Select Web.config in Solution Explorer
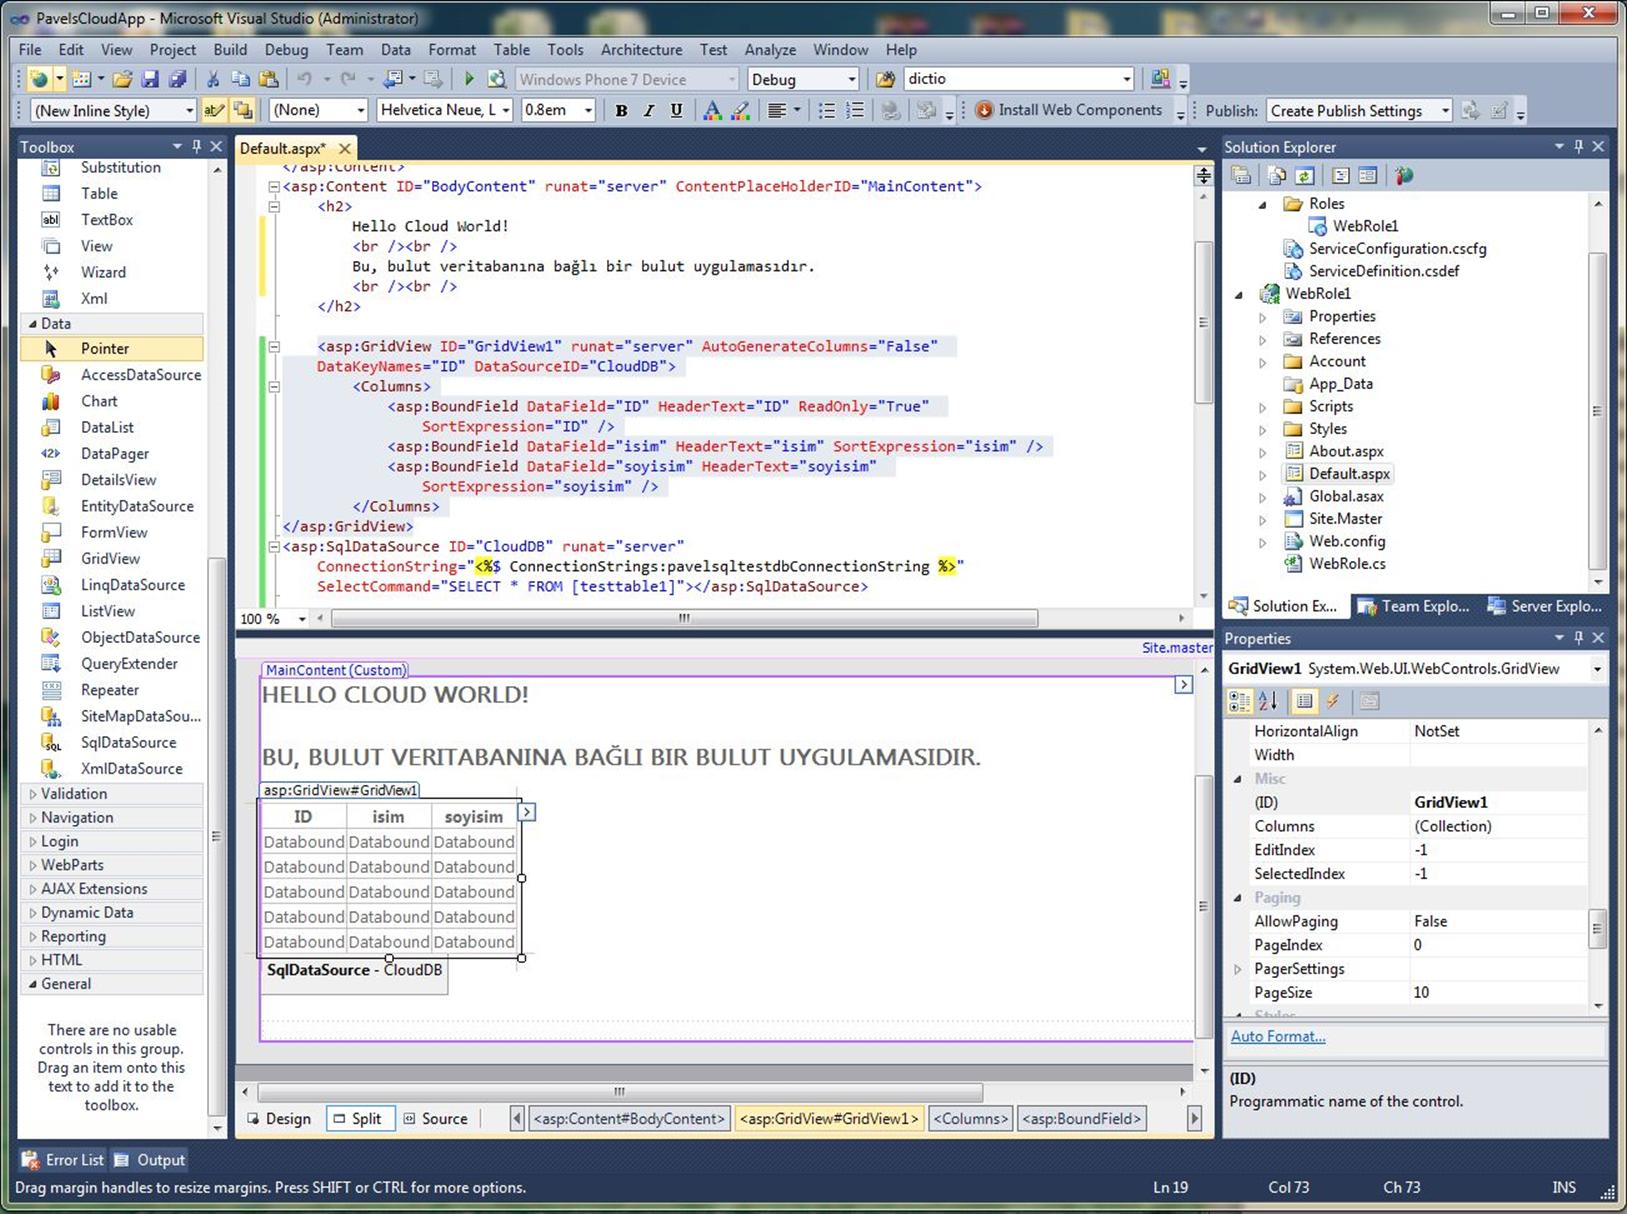The image size is (1627, 1214). coord(1347,541)
